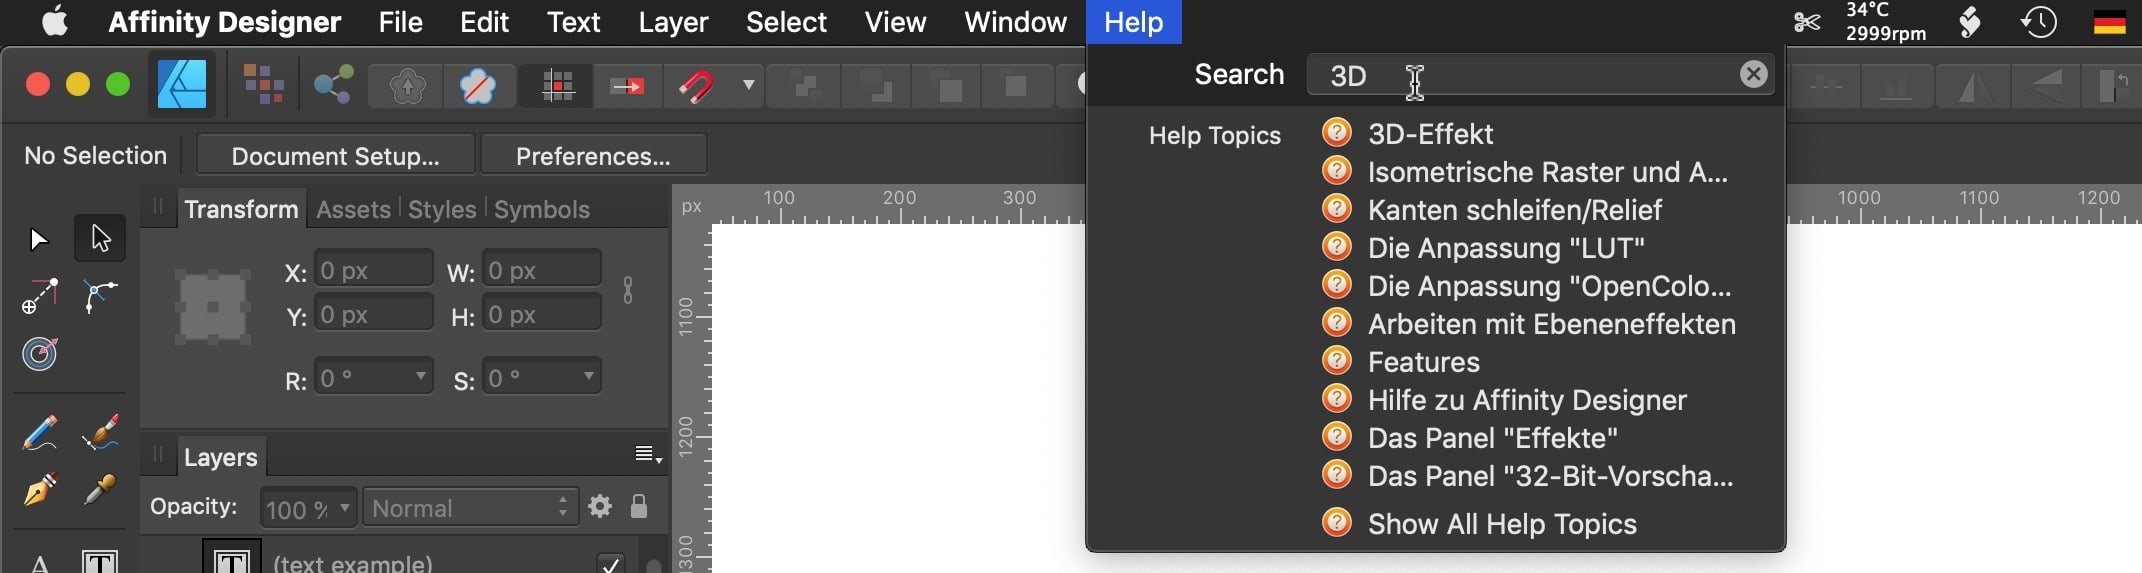This screenshot has width=2142, height=573.
Task: Toggle text example layer visibility checkbox
Action: coord(610,563)
